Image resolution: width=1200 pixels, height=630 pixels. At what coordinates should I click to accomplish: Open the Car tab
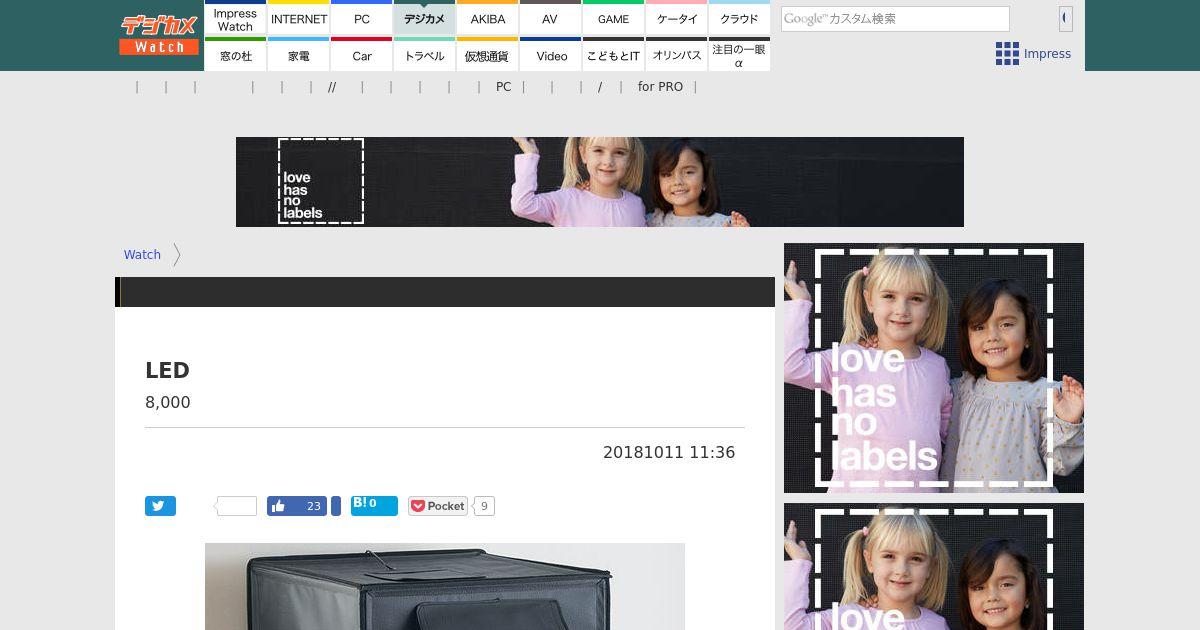coord(362,55)
